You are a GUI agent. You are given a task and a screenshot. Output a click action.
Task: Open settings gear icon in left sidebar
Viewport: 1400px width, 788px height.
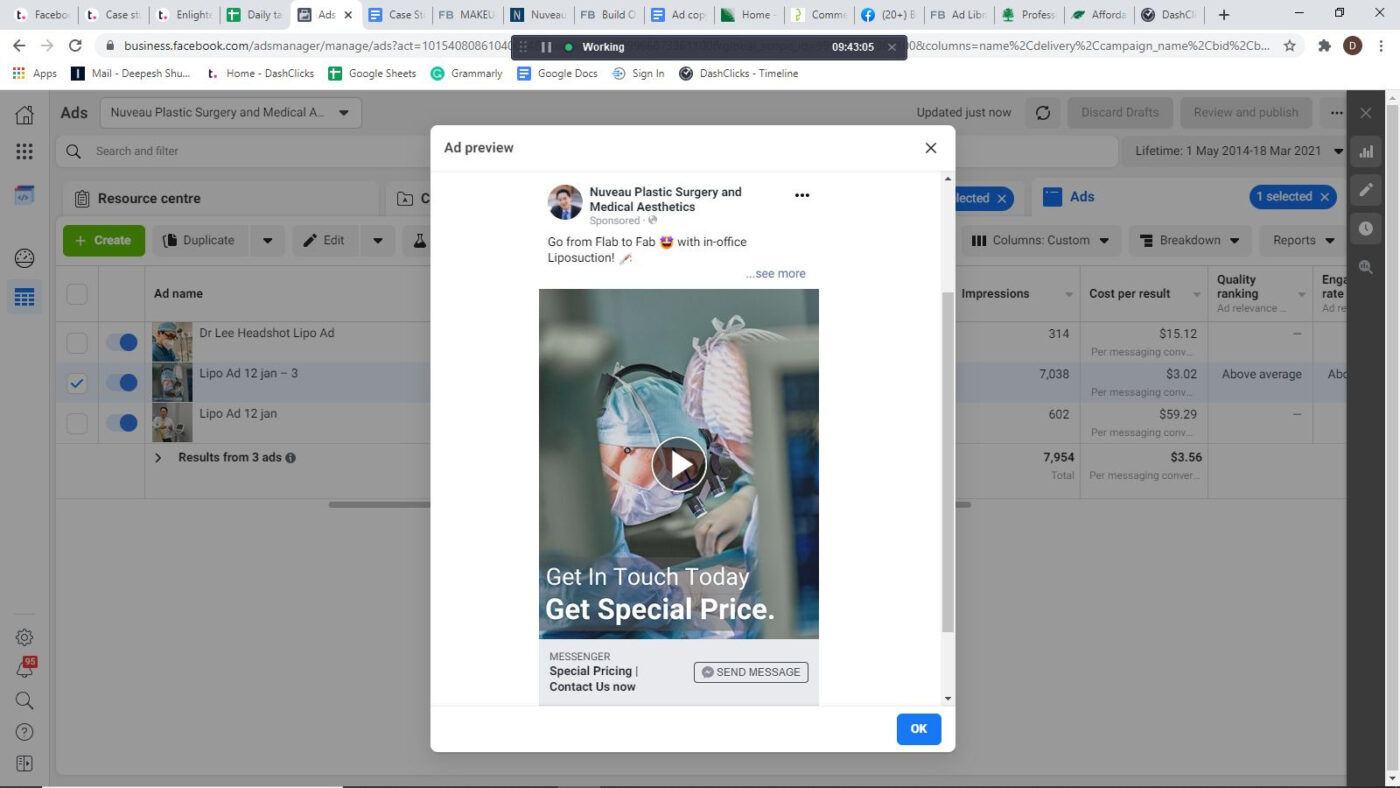(x=24, y=637)
